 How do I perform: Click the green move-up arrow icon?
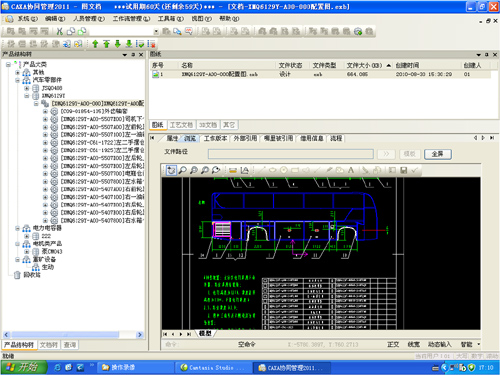95,44
